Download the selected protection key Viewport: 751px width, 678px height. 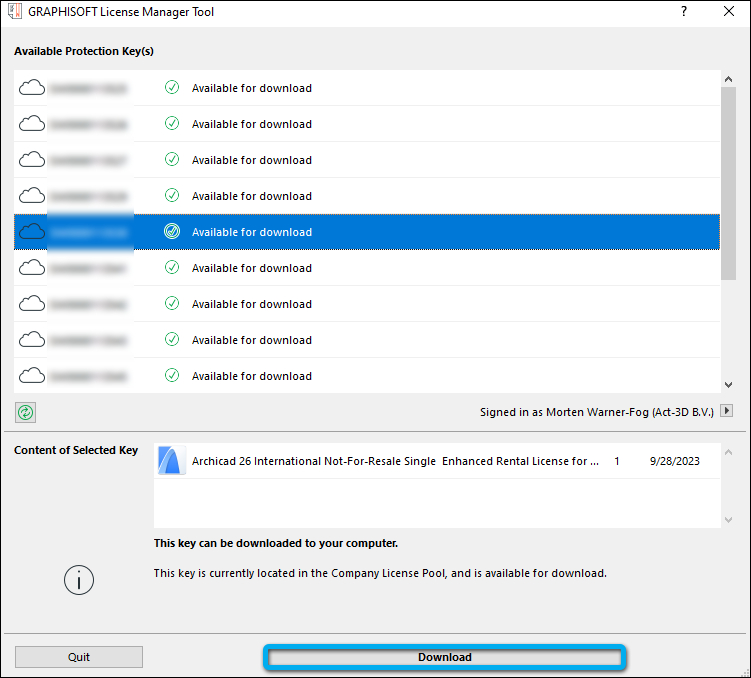[444, 657]
